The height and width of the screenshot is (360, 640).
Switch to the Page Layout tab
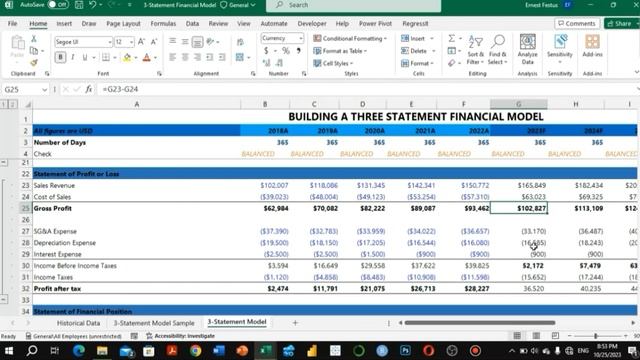pyautogui.click(x=123, y=24)
